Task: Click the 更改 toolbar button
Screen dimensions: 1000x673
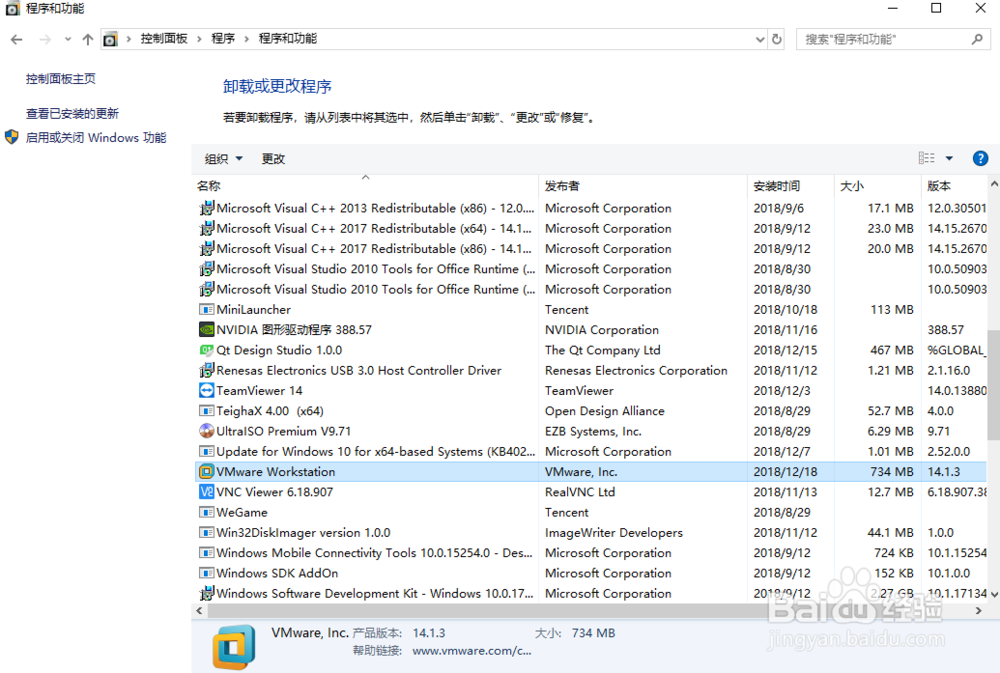Action: (273, 159)
